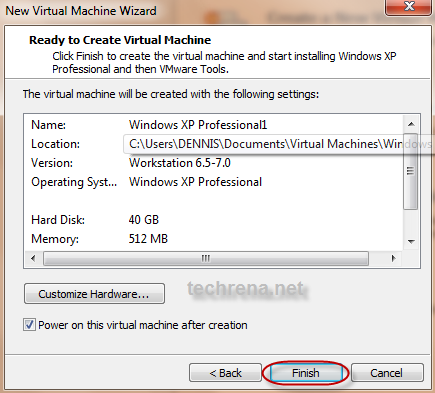Click the 'Memory:' label
This screenshot has width=435, height=393.
click(x=55, y=239)
